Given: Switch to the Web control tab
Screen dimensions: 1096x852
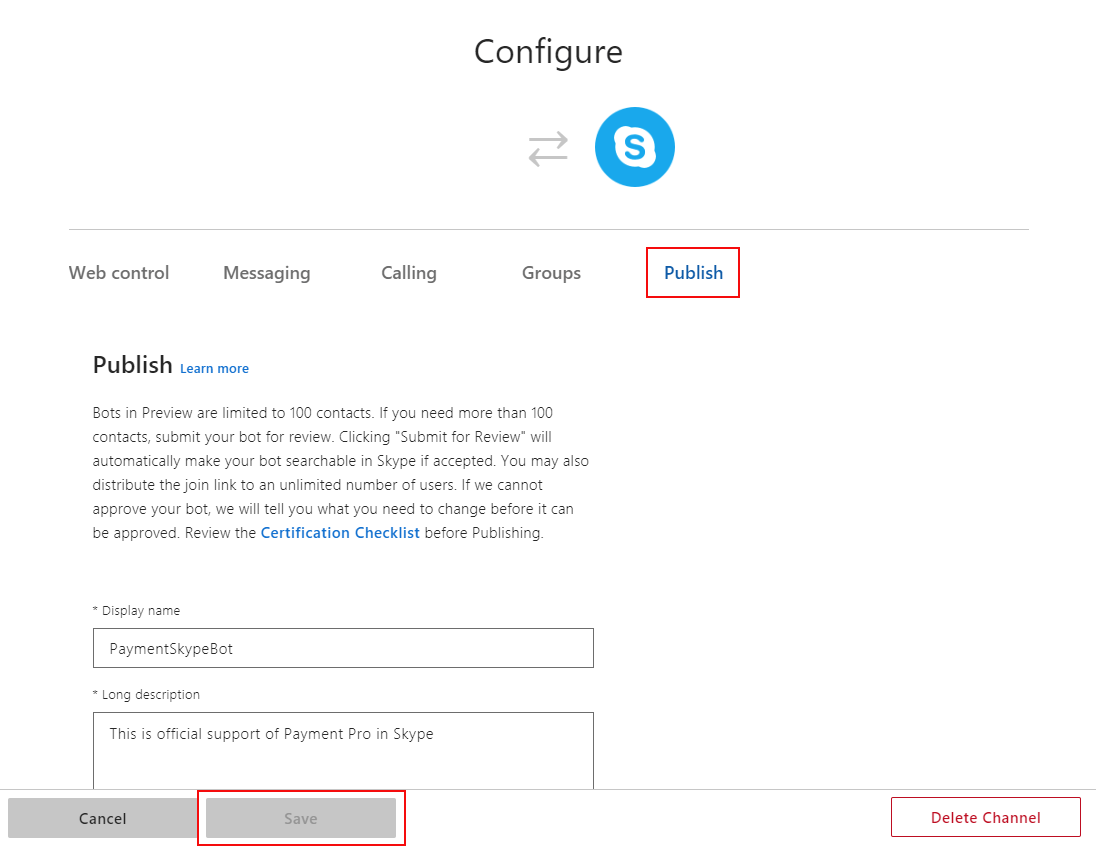Looking at the screenshot, I should pyautogui.click(x=119, y=273).
